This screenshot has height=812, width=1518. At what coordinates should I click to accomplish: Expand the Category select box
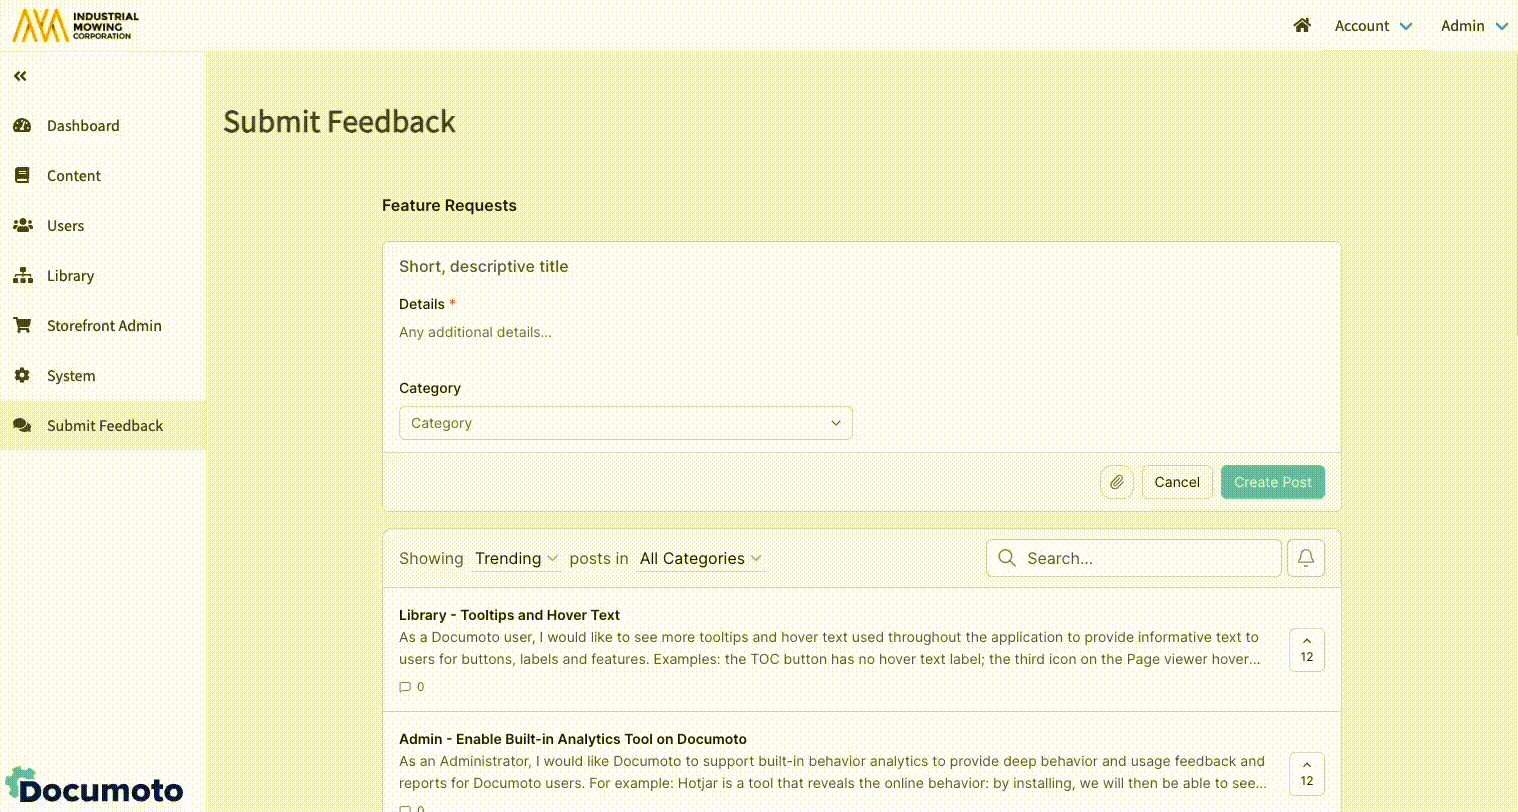coord(625,423)
